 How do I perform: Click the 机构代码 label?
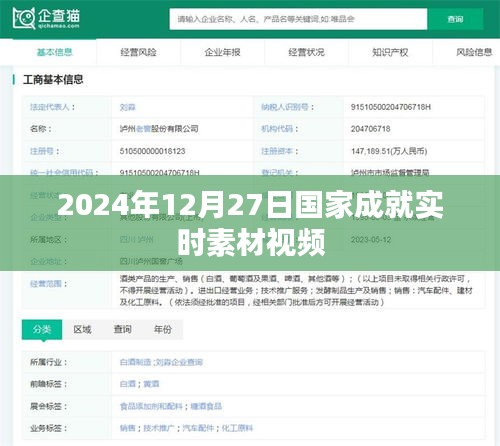tap(279, 129)
